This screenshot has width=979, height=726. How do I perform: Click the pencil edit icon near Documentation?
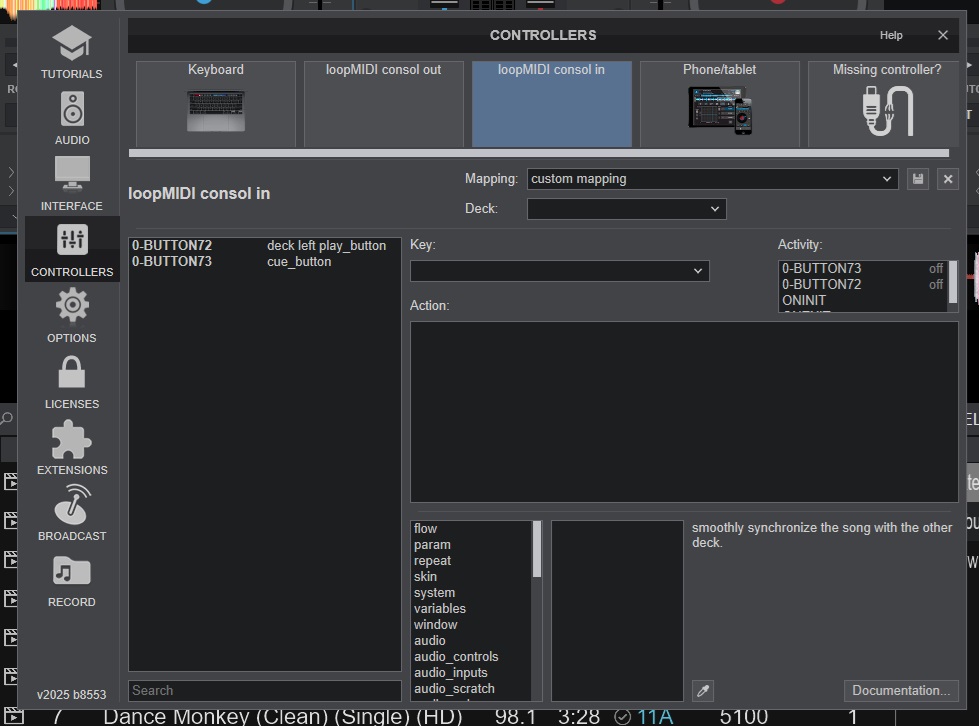(703, 691)
